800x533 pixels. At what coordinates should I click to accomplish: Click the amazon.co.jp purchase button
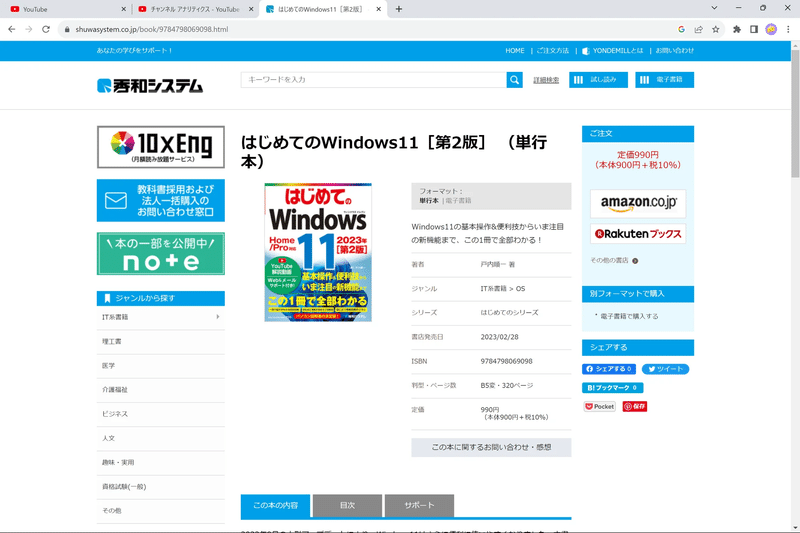click(638, 204)
